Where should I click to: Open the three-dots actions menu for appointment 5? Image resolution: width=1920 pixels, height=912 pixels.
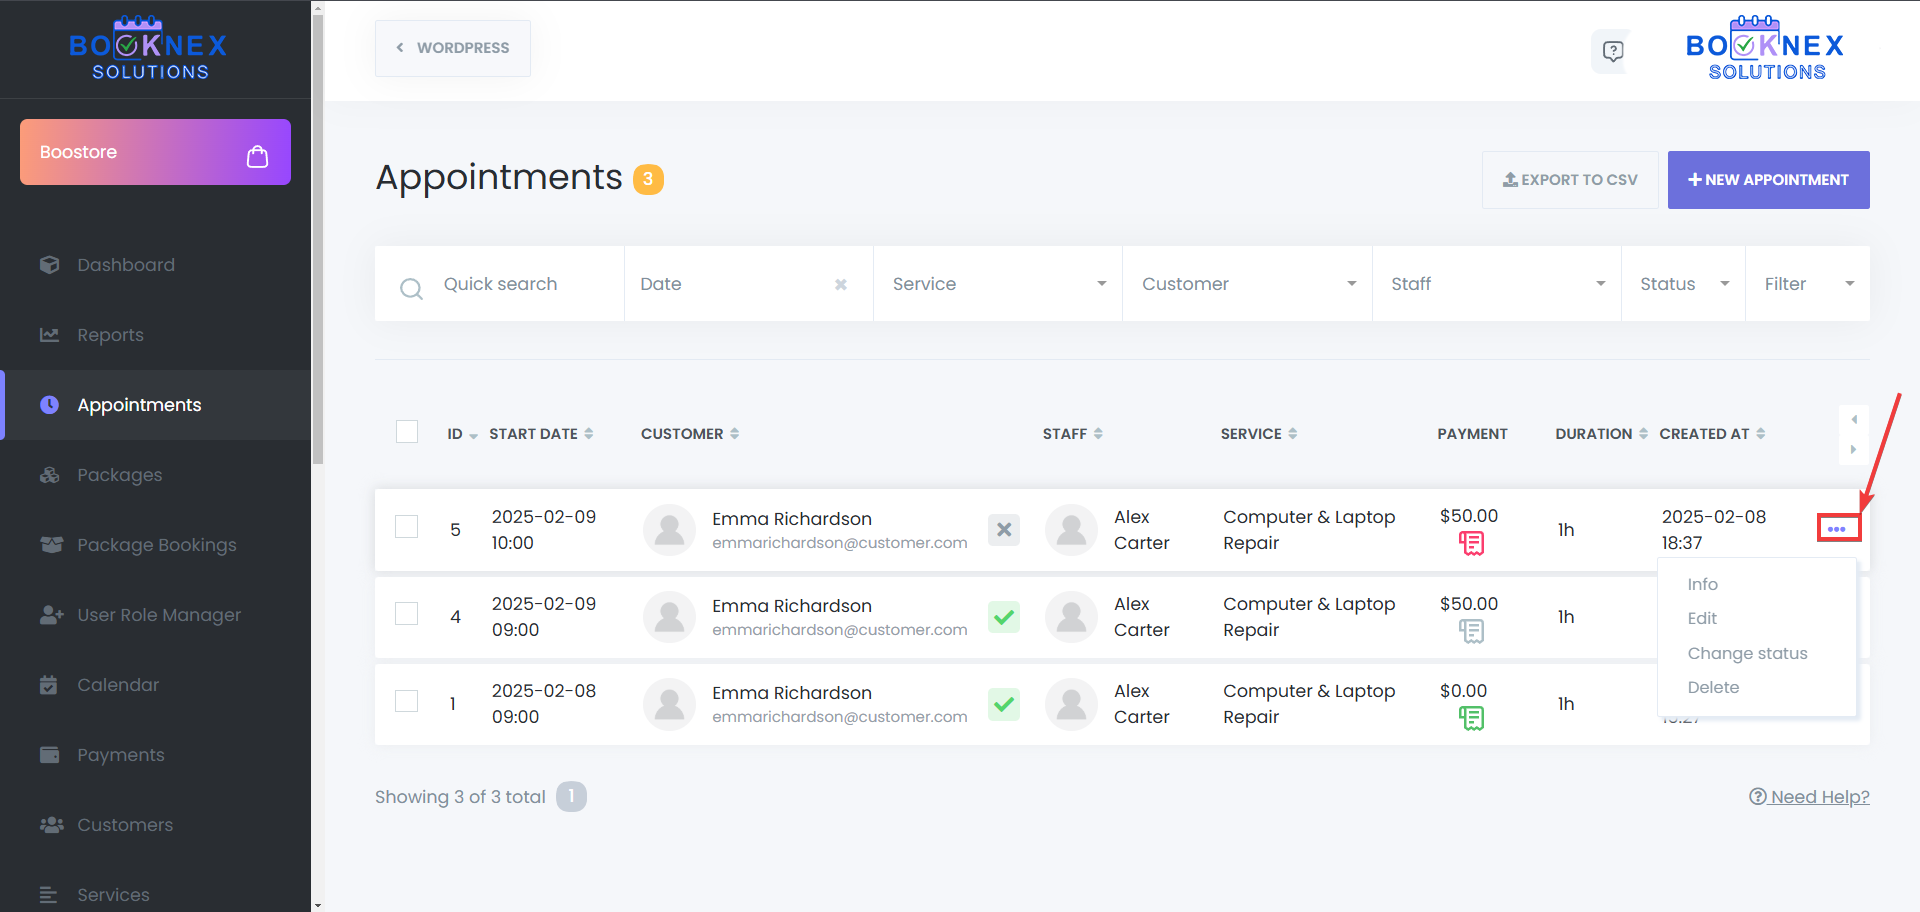[1836, 529]
